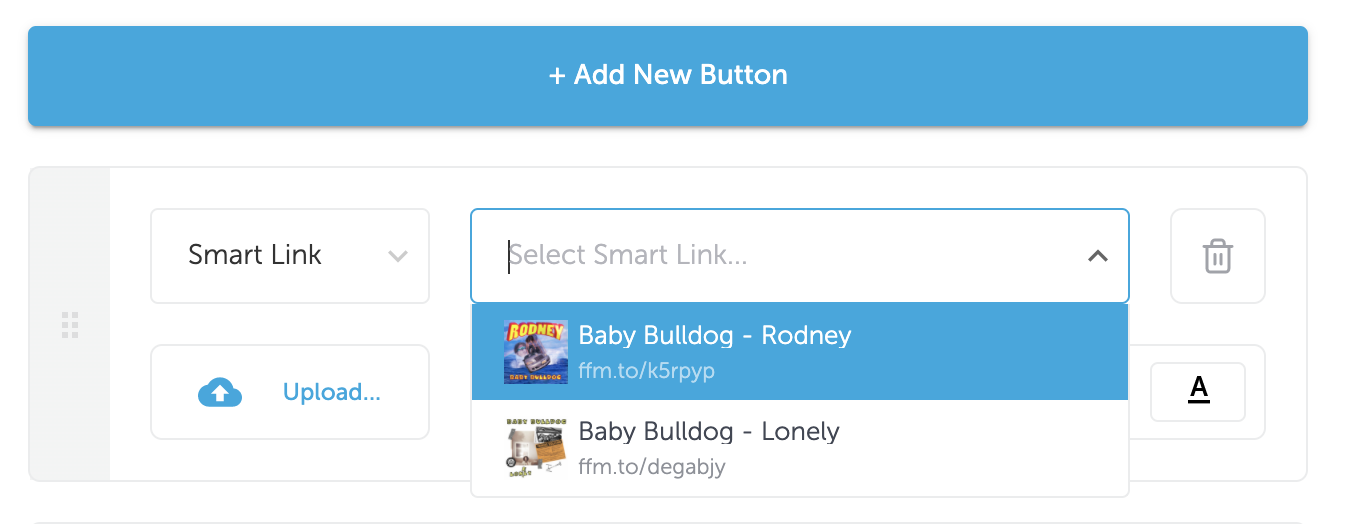Image resolution: width=1370 pixels, height=524 pixels.
Task: Choose Baby Bulldog - Lonely from the list
Action: click(800, 449)
